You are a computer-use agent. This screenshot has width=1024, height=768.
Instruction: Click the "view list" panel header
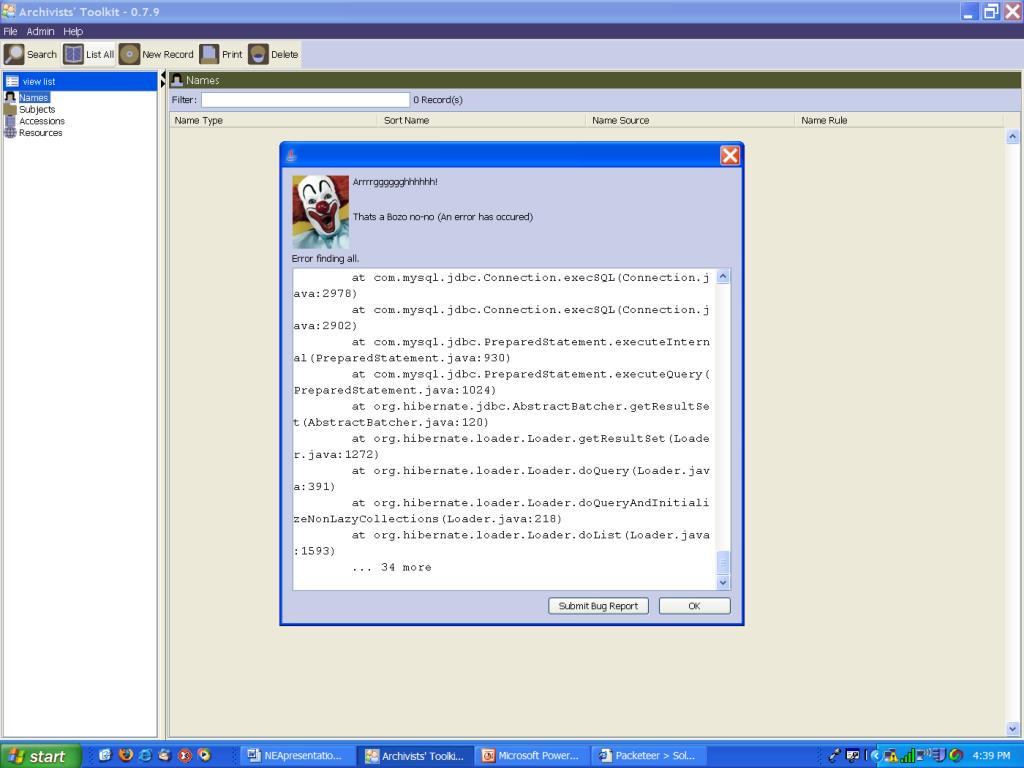tap(80, 81)
